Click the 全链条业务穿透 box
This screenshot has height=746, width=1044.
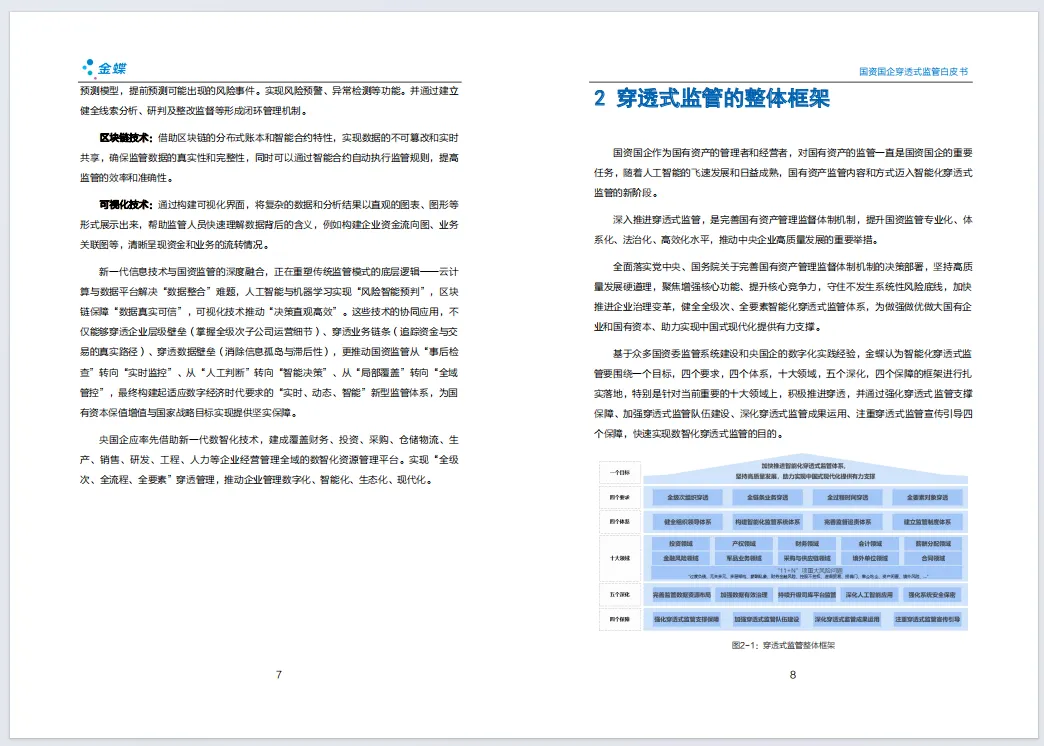(768, 498)
